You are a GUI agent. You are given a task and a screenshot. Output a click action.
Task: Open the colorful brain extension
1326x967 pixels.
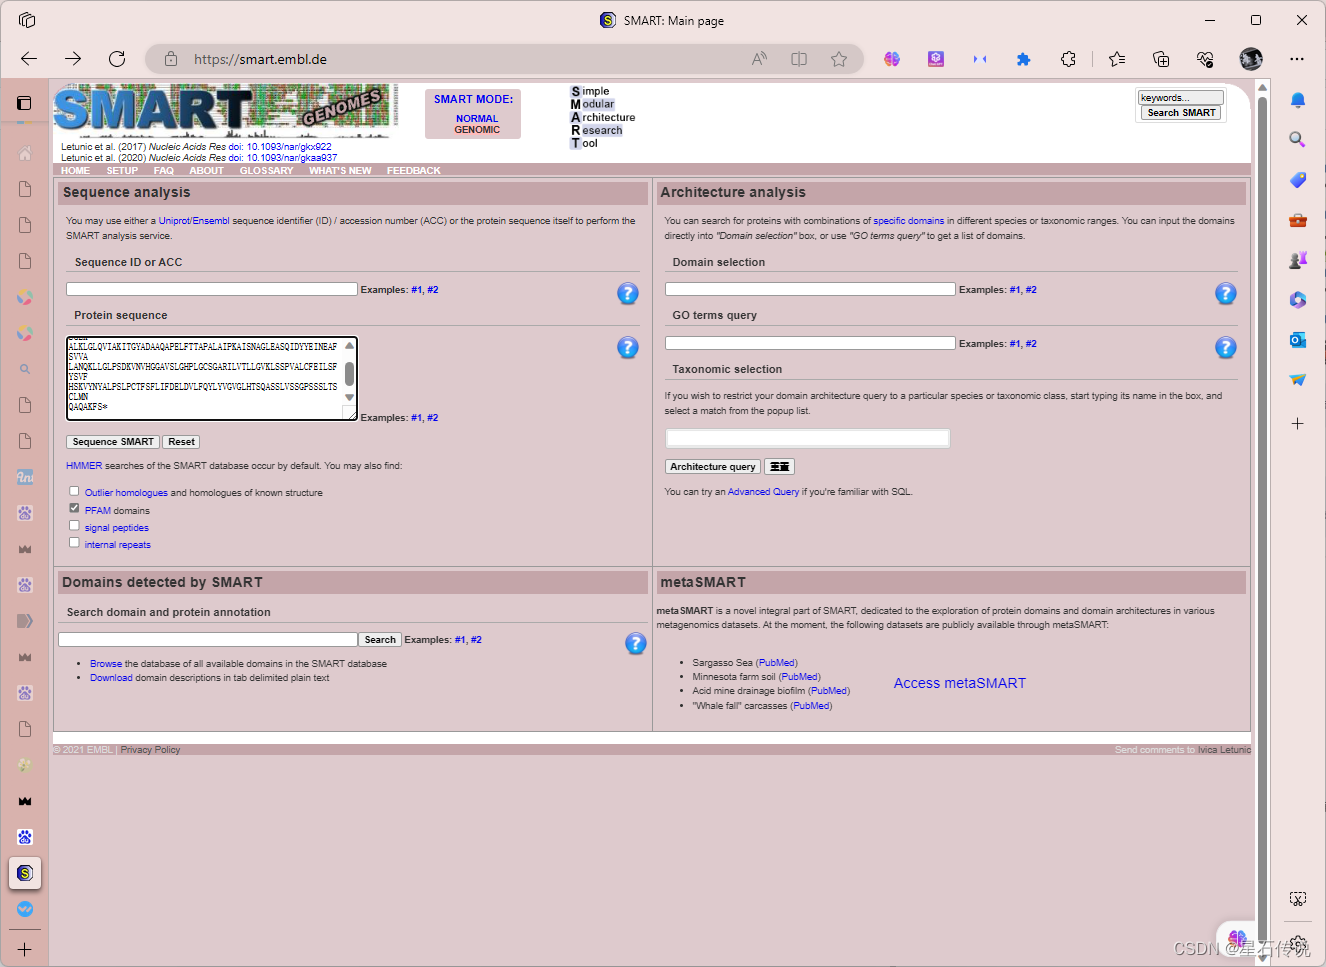point(892,59)
